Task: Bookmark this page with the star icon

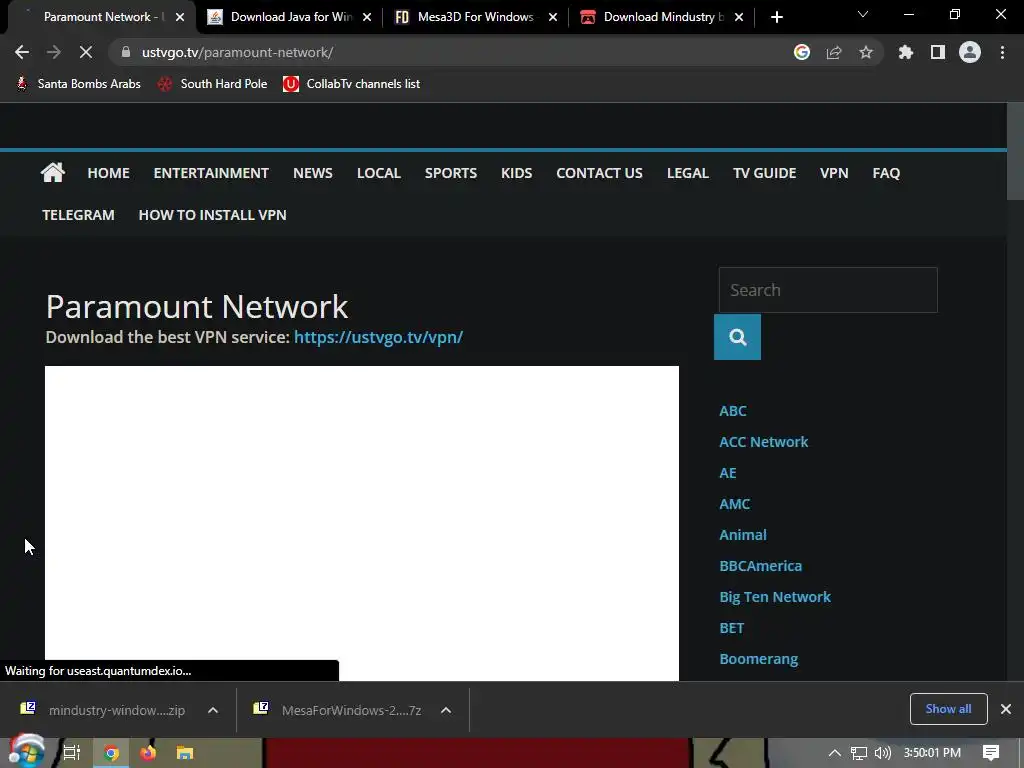Action: click(866, 52)
